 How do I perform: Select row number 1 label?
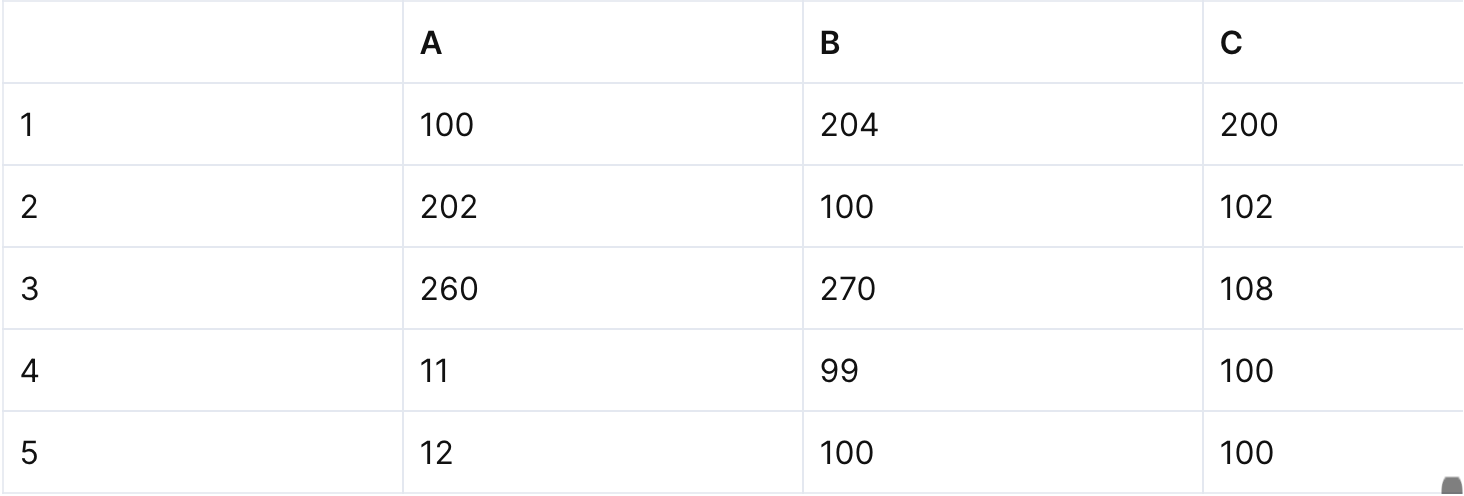point(202,125)
